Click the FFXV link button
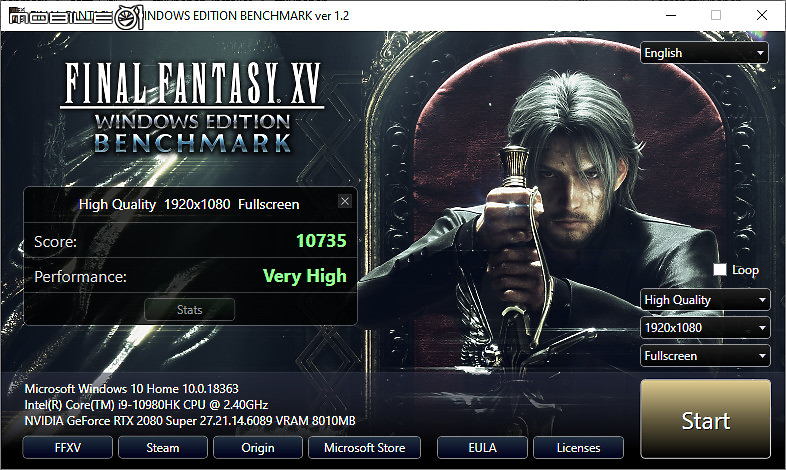 coord(68,447)
